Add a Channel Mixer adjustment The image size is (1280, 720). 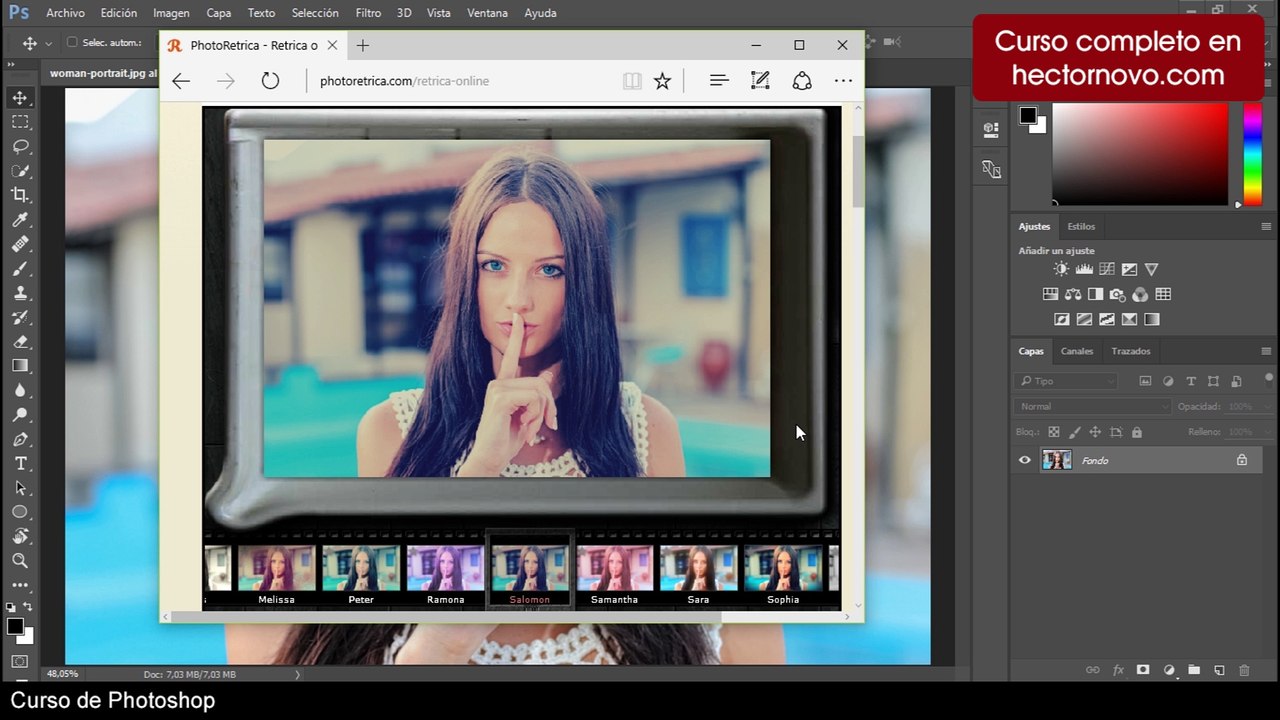[1140, 294]
